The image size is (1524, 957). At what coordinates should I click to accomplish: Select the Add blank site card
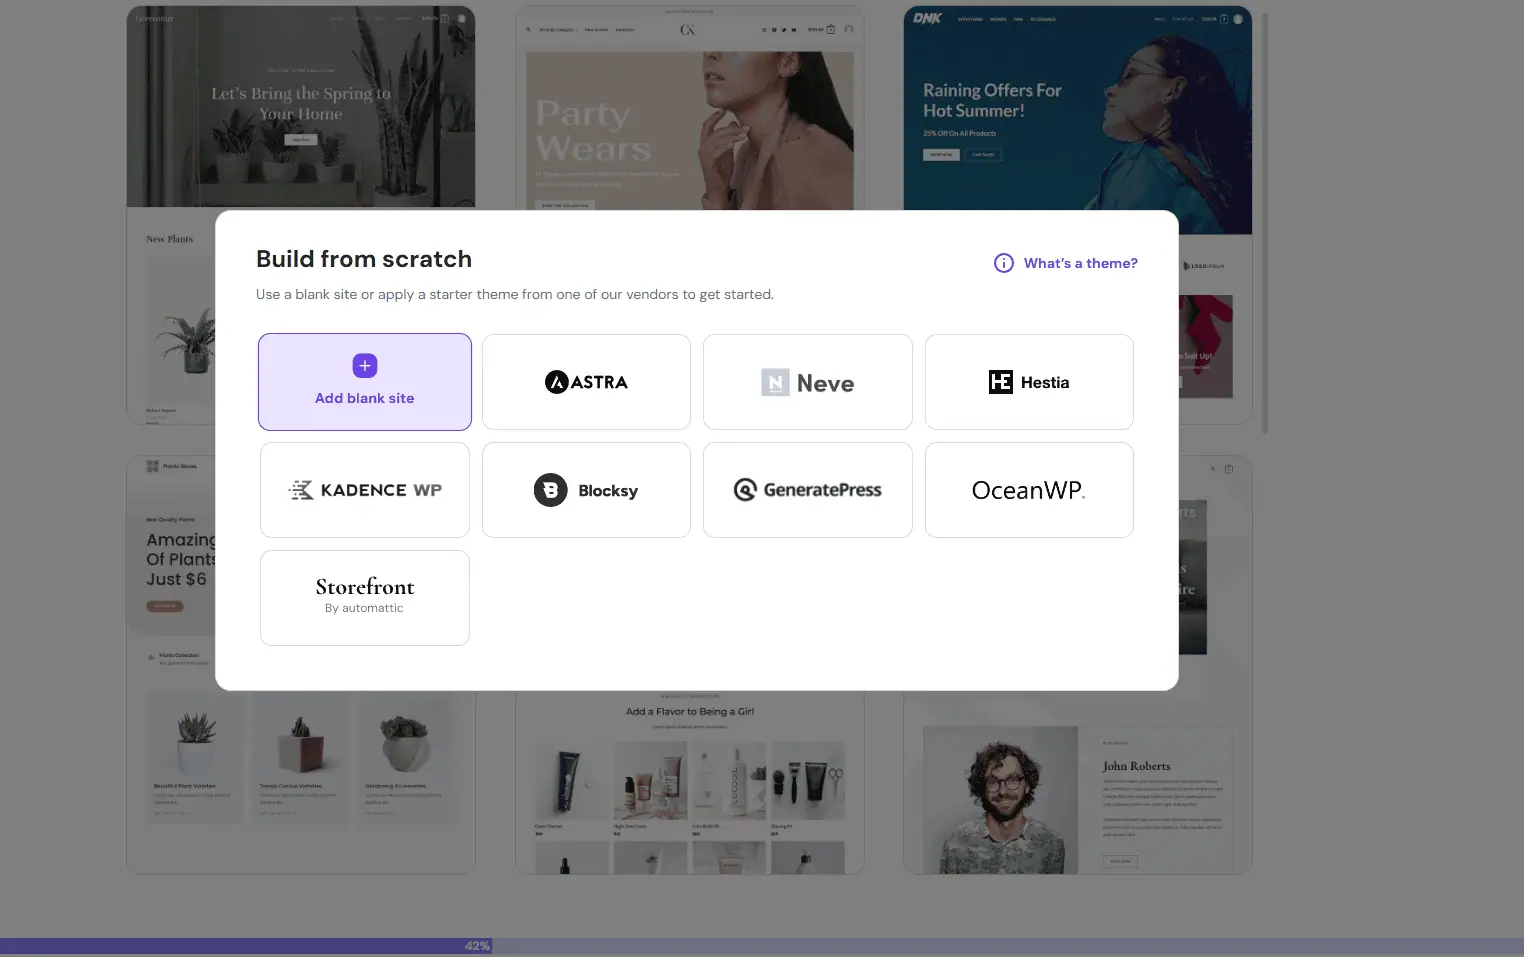[x=365, y=382]
